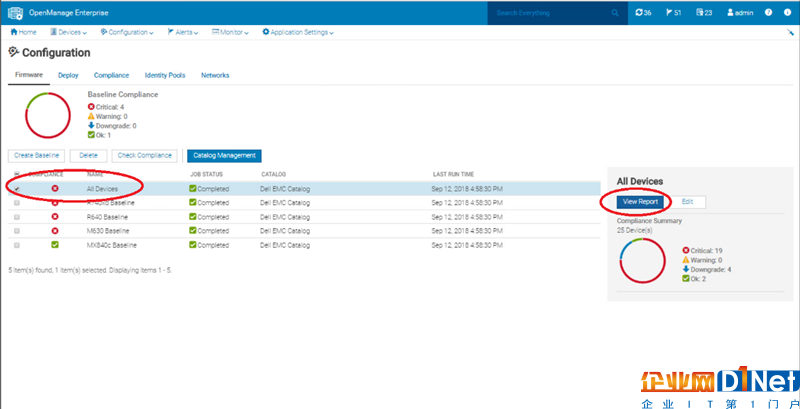Click the OK compliance icon for MX840c Baseline

[55, 245]
